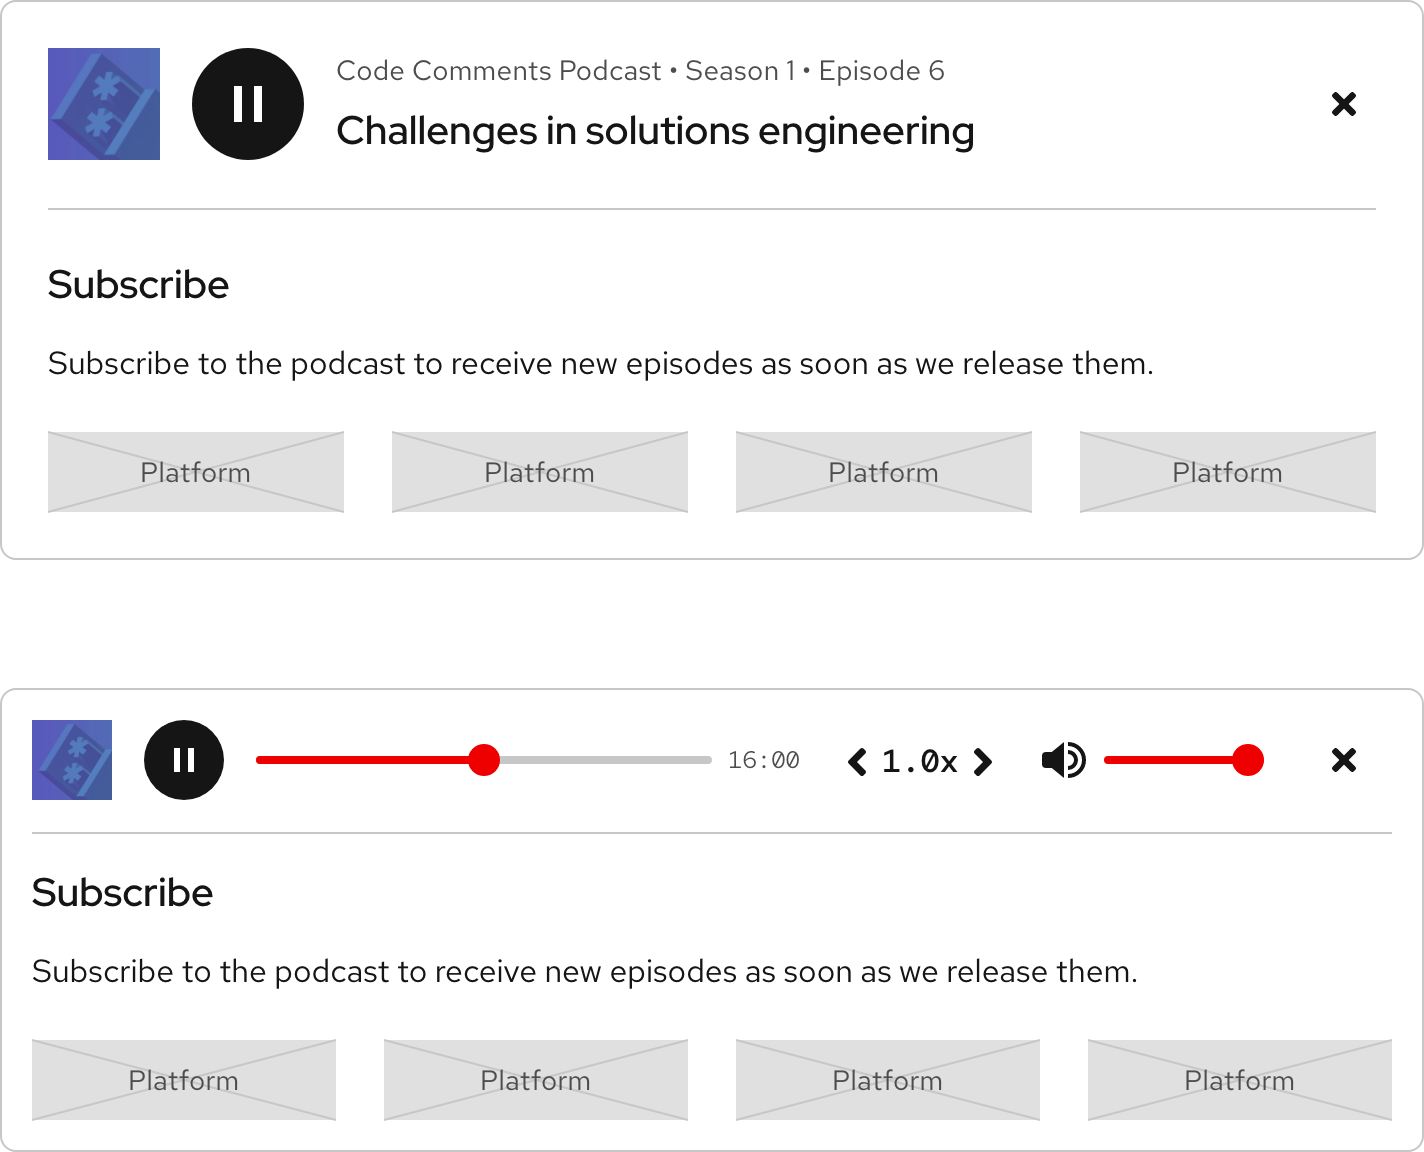This screenshot has width=1424, height=1152.
Task: Click the 16:00 elapsed time display
Action: (x=764, y=760)
